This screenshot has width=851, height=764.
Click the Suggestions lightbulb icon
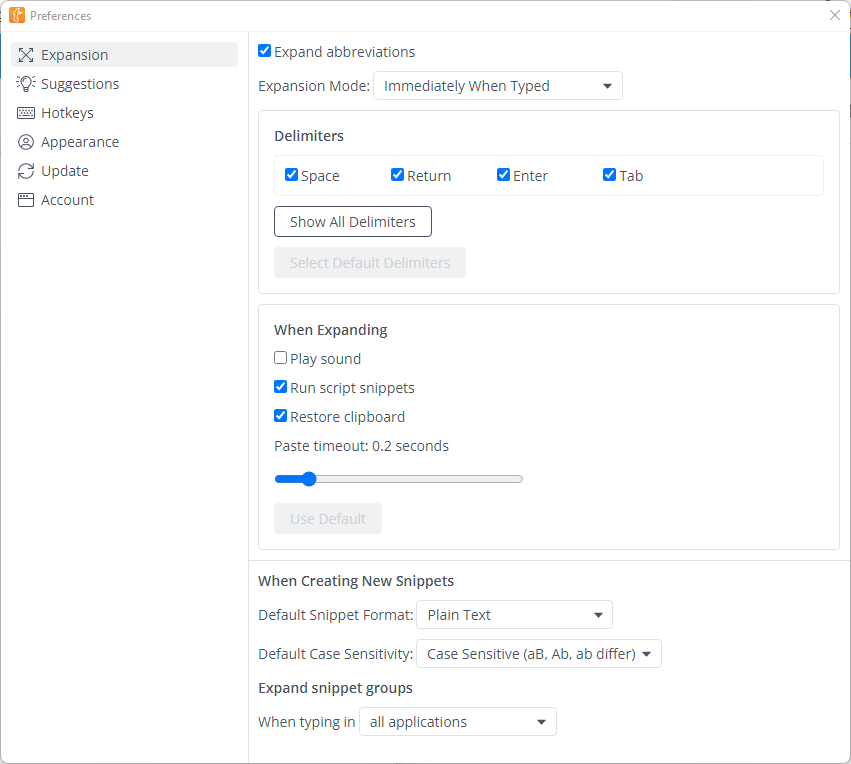click(26, 84)
